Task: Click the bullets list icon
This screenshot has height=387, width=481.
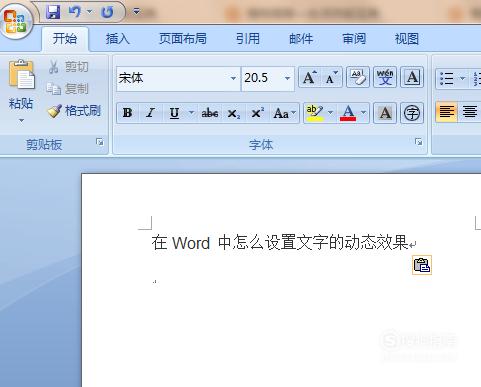Action: click(447, 79)
